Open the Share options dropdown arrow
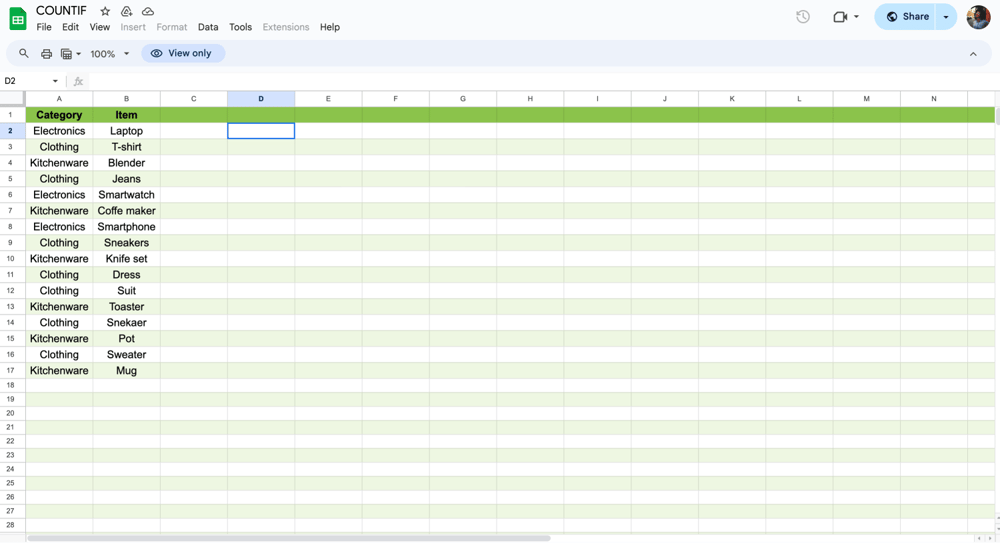The width and height of the screenshot is (1000, 543). 946,17
